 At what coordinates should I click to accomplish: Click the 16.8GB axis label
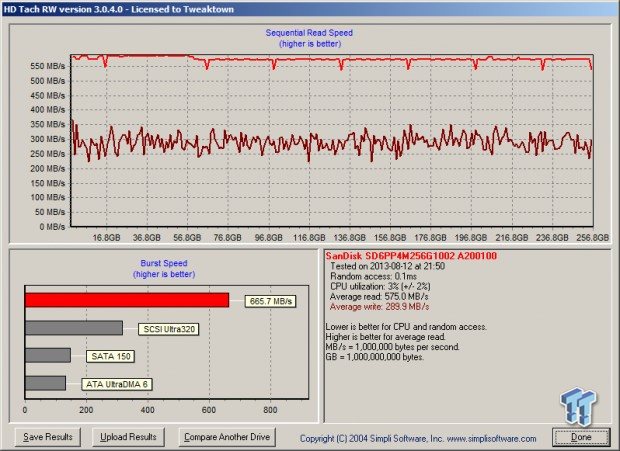(x=106, y=238)
